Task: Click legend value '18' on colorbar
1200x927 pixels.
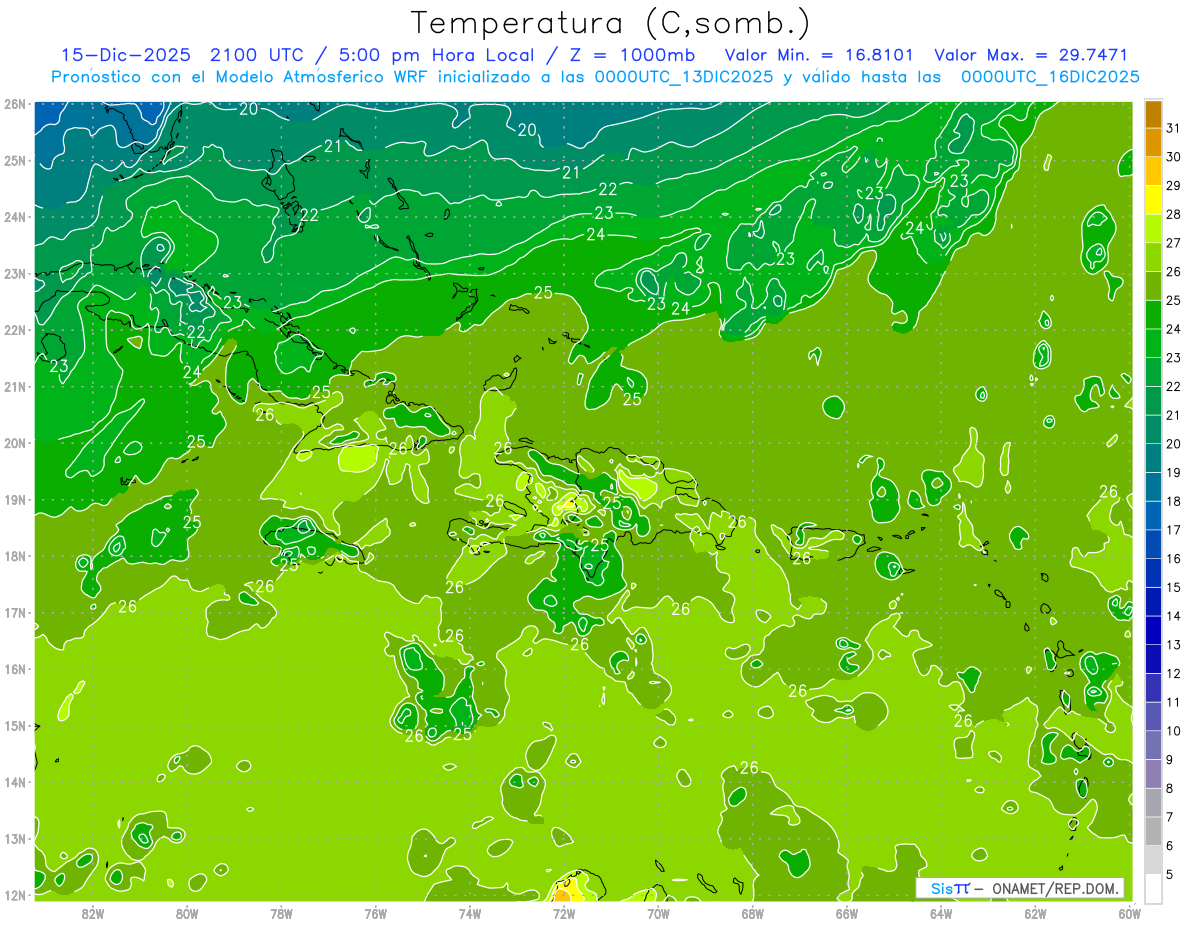Action: click(1173, 501)
